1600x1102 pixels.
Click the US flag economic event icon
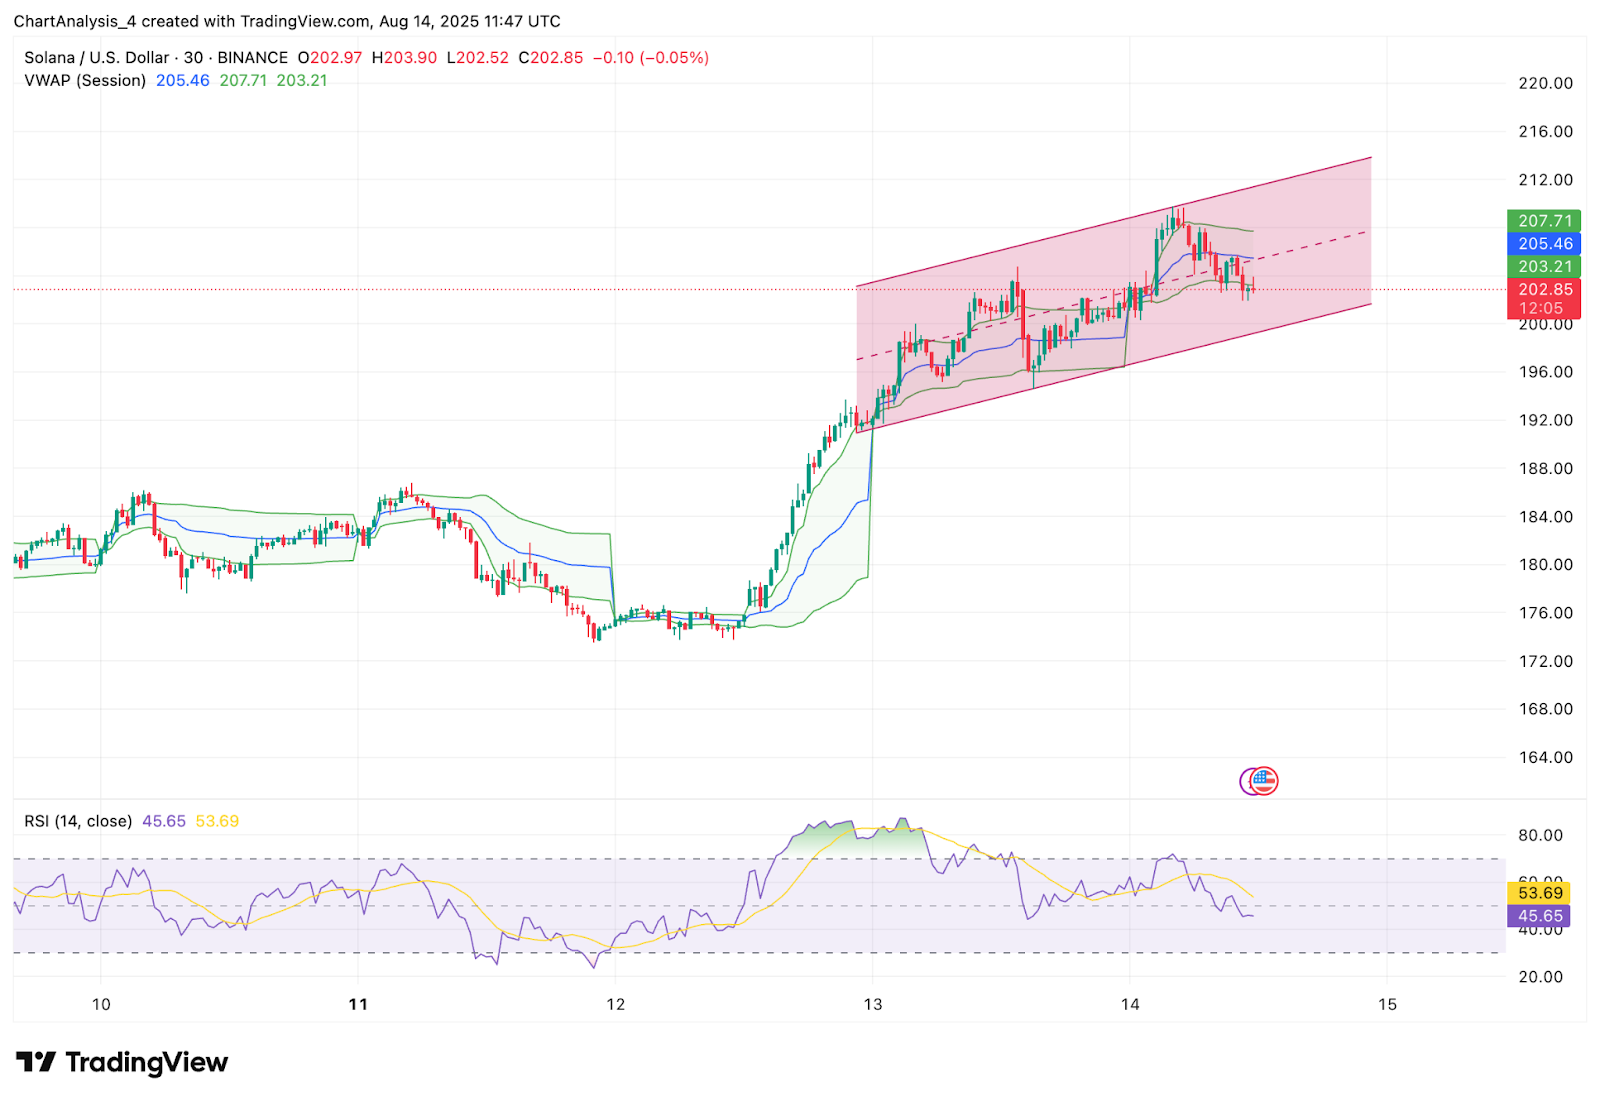[x=1264, y=781]
